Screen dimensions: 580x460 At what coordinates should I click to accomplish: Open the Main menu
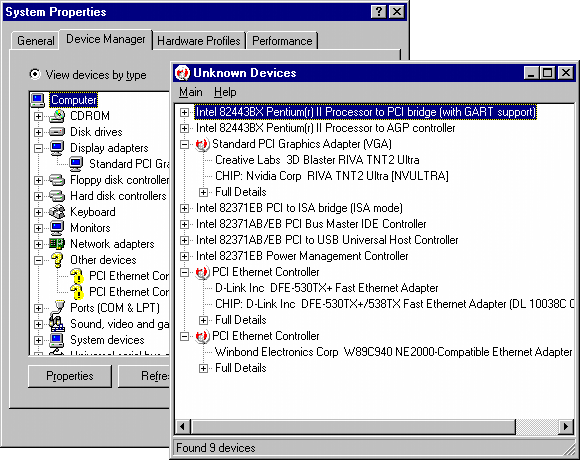[x=190, y=92]
